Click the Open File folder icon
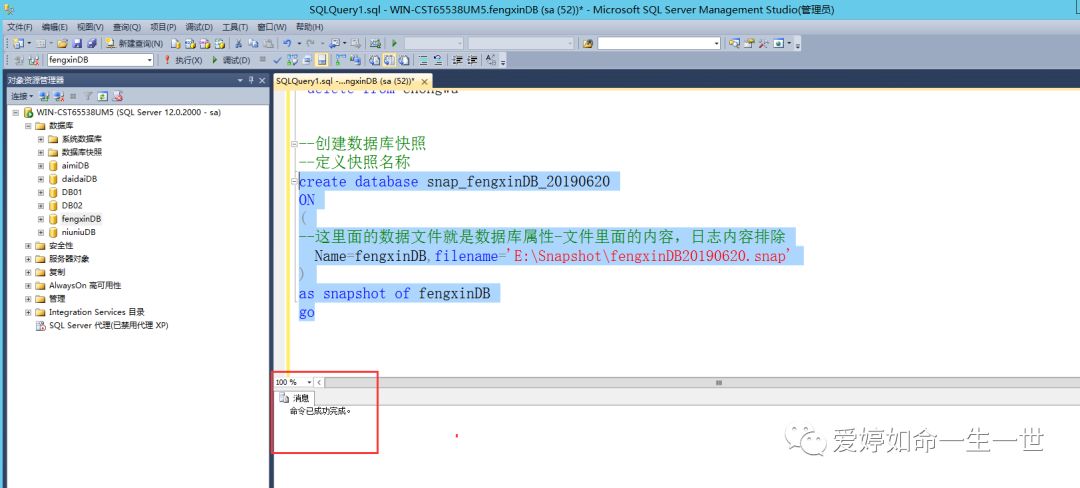The image size is (1080, 488). coord(62,43)
